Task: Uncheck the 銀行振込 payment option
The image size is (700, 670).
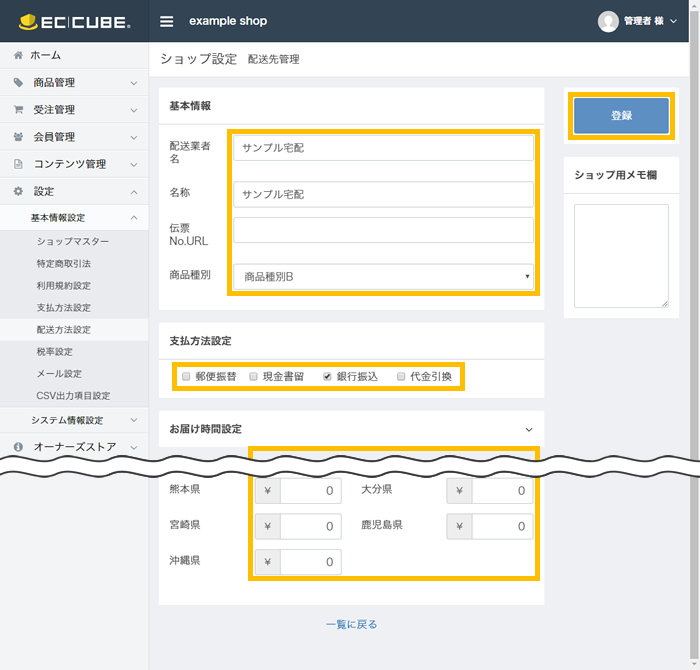Action: (327, 377)
